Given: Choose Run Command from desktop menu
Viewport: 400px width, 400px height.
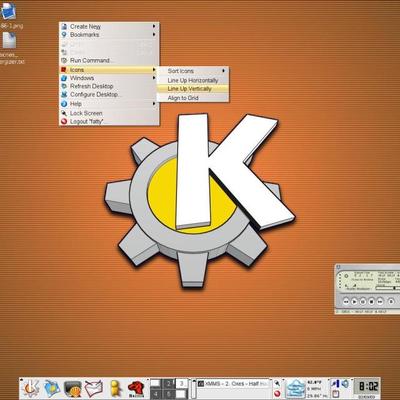Looking at the screenshot, I should click(109, 61).
